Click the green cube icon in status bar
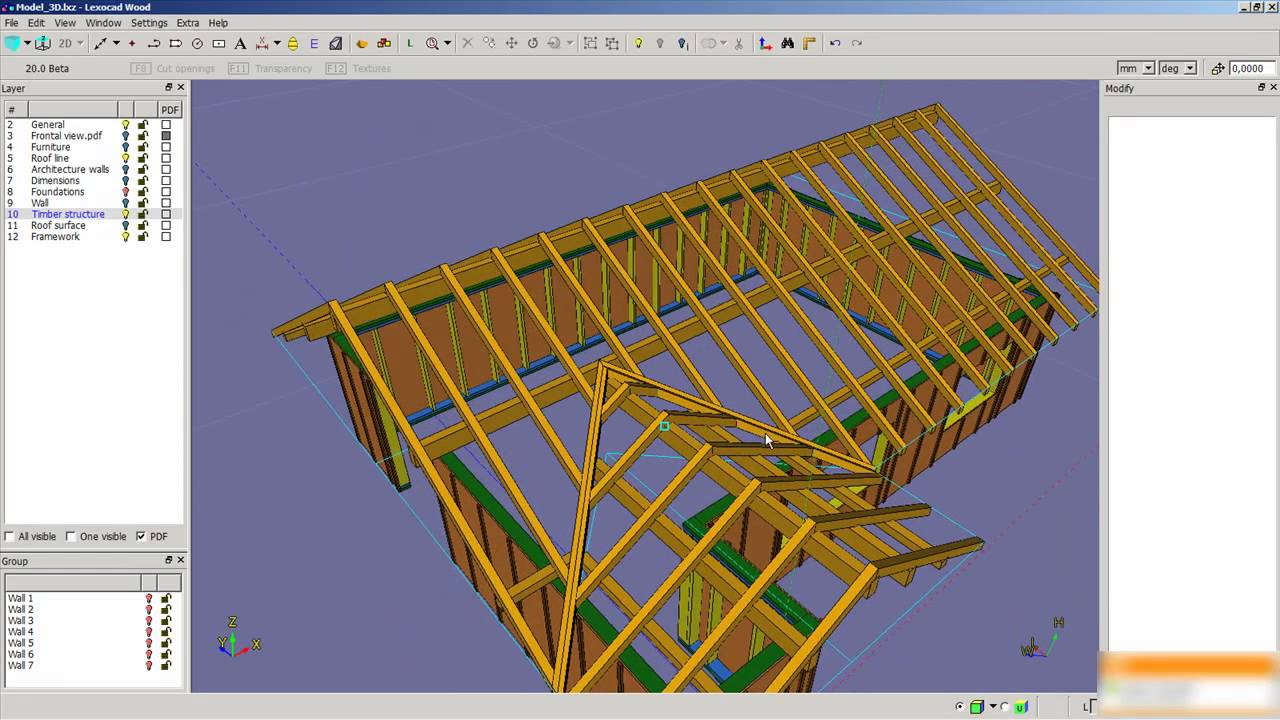Viewport: 1280px width, 720px height. (x=977, y=707)
